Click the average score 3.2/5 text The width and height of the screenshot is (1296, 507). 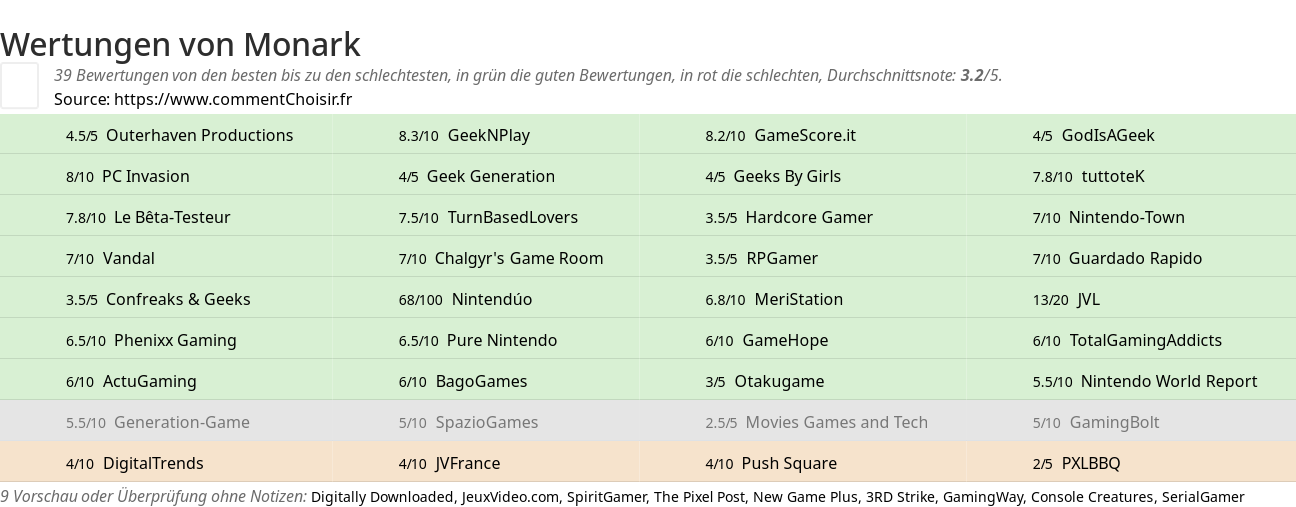click(x=981, y=75)
